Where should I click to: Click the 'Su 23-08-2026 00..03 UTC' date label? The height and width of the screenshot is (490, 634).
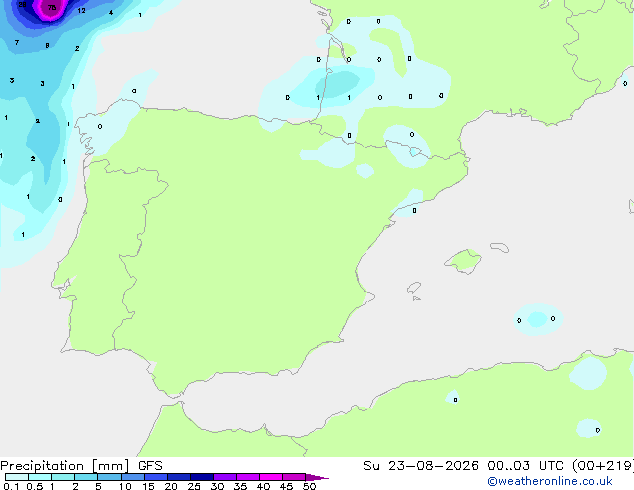465,466
